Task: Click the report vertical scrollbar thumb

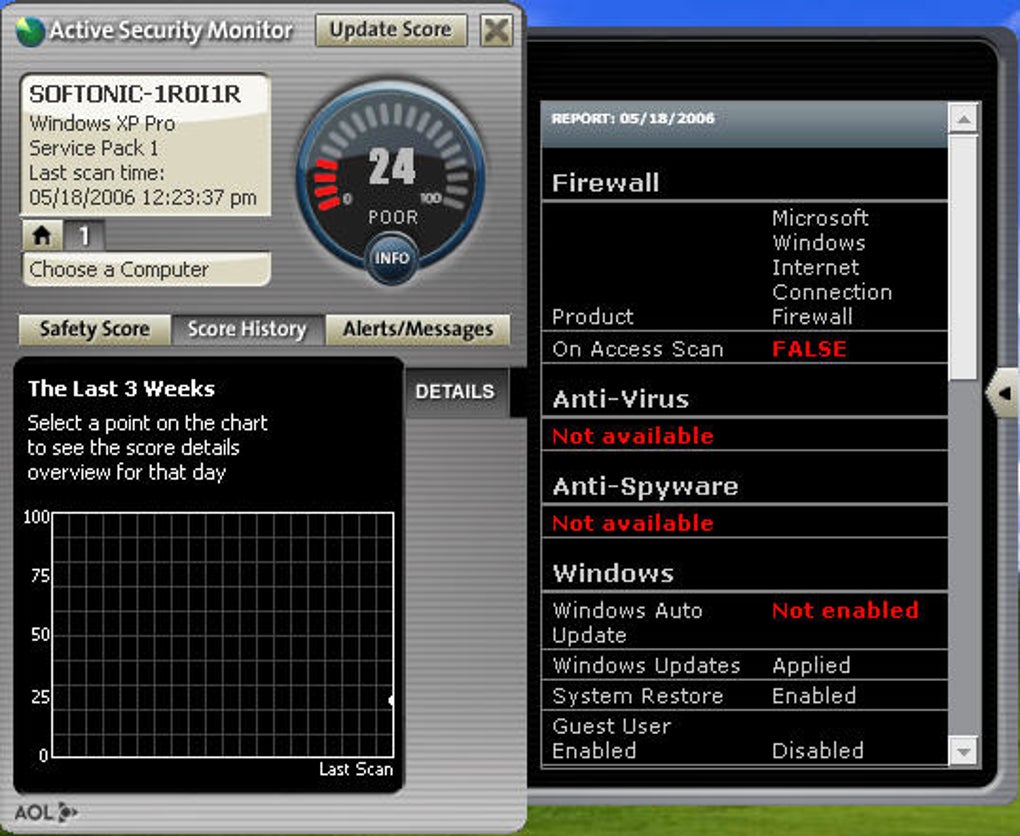Action: click(x=963, y=257)
